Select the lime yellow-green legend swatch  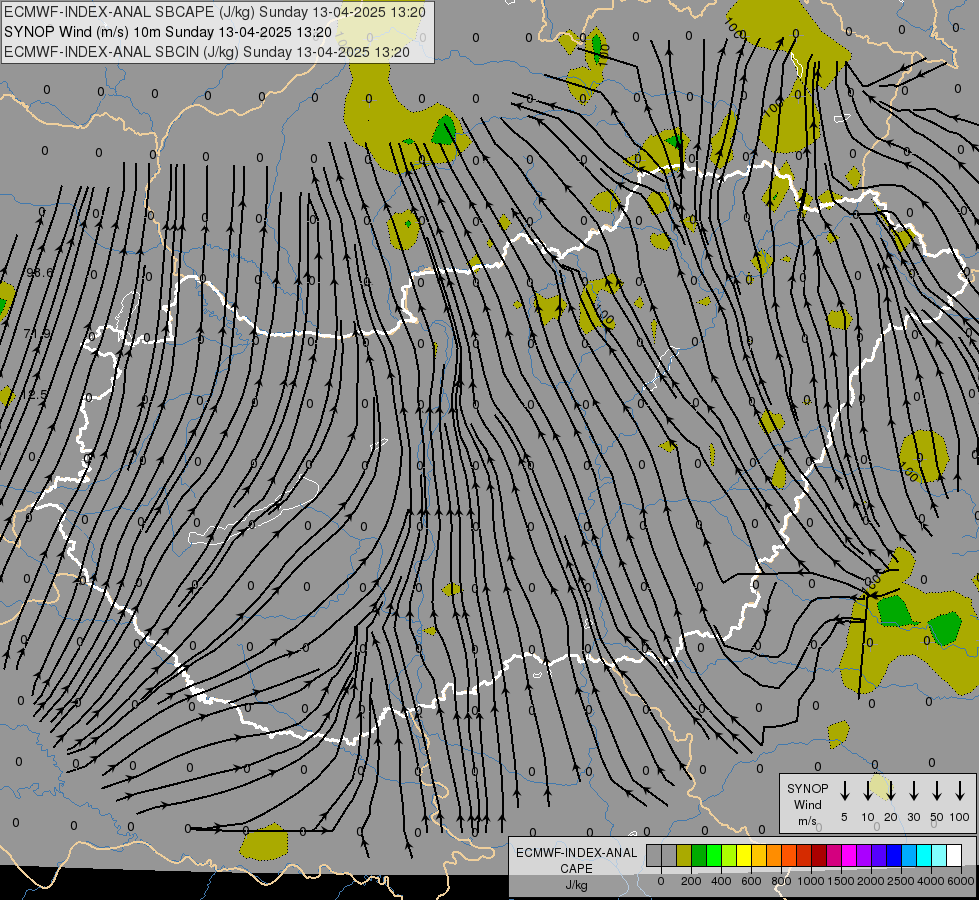tap(729, 855)
